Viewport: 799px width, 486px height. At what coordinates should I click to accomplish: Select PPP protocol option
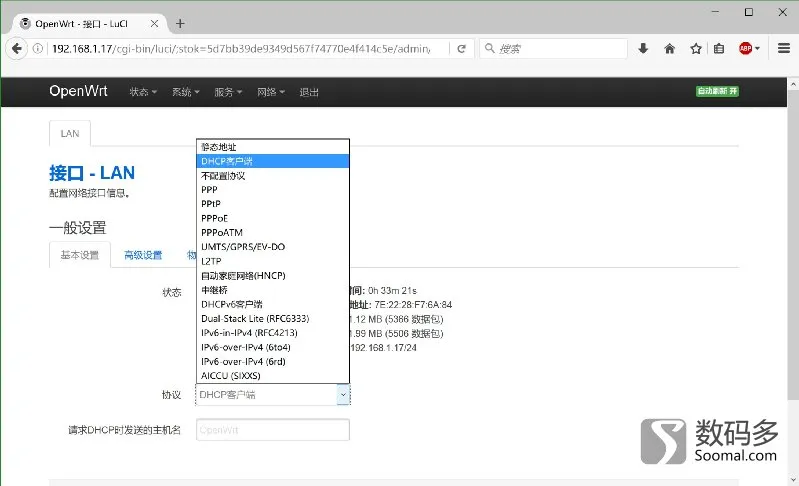[x=273, y=190]
